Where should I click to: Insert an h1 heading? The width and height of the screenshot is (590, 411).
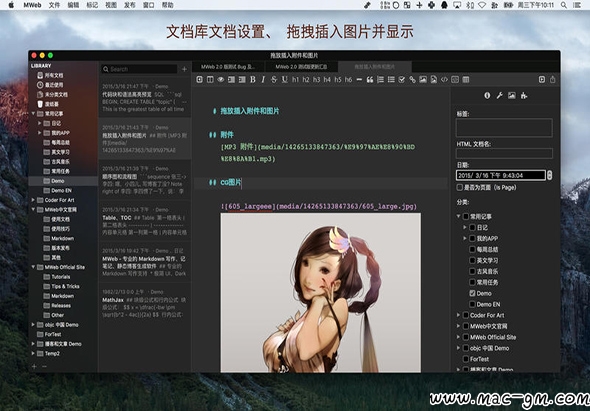tap(295, 79)
